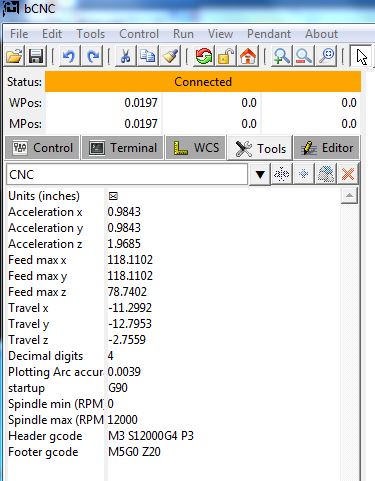Click the Header gcode label

(x=45, y=436)
